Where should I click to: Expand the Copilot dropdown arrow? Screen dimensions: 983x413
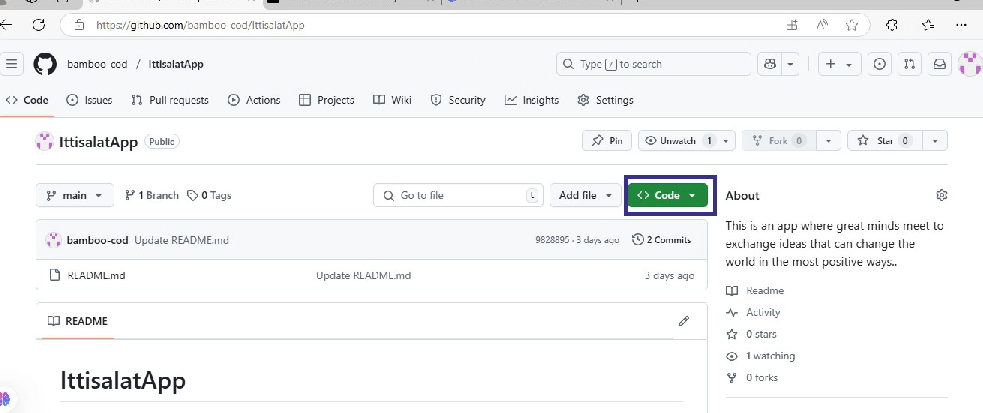[x=791, y=64]
